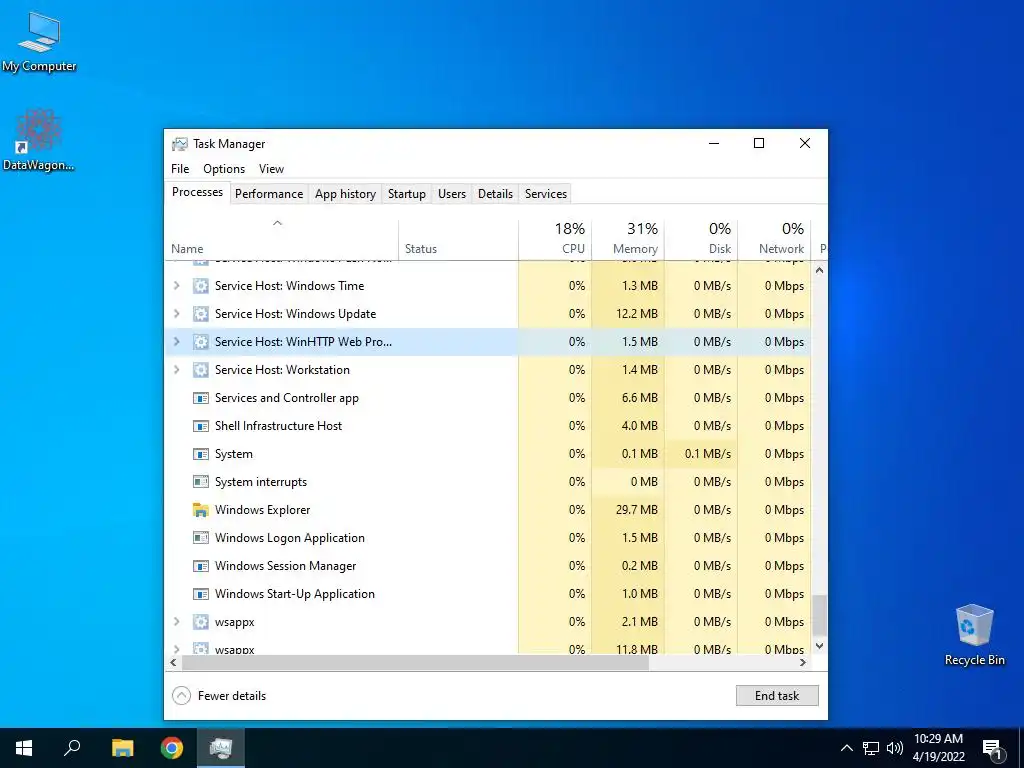Open the Windows Start menu
The height and width of the screenshot is (768, 1024).
pos(24,748)
